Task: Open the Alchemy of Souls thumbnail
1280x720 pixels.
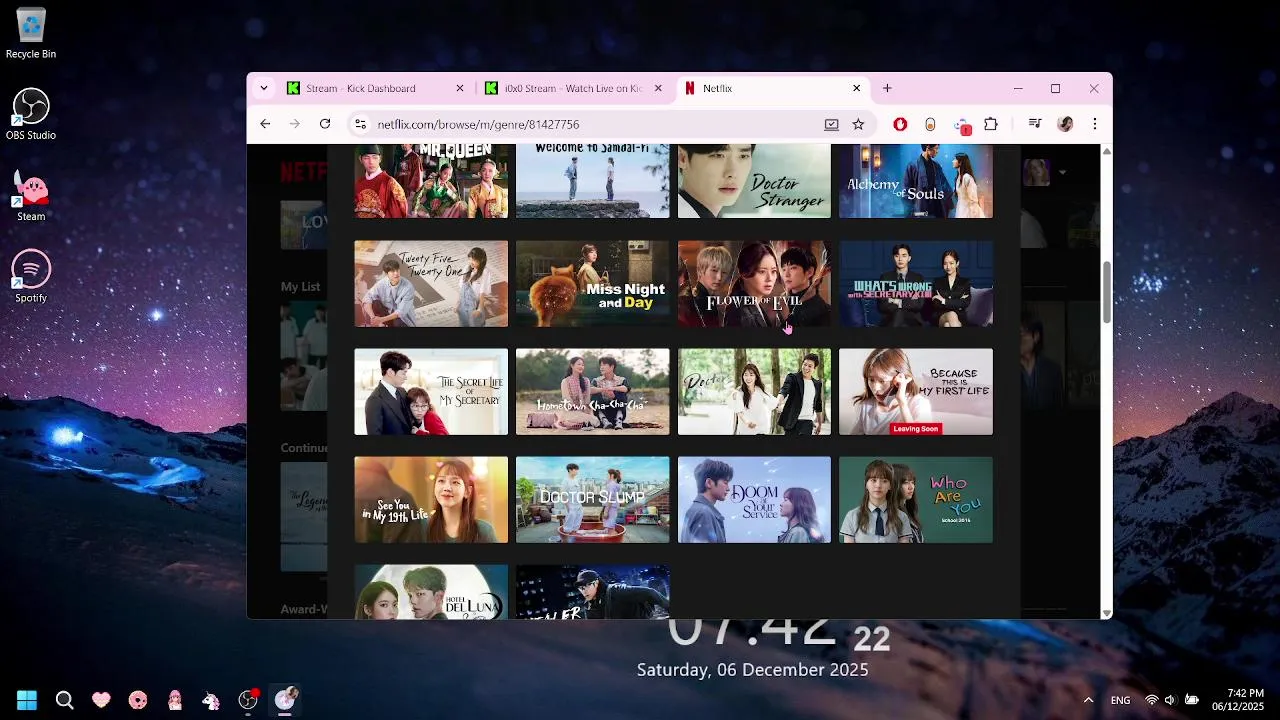Action: click(x=916, y=180)
